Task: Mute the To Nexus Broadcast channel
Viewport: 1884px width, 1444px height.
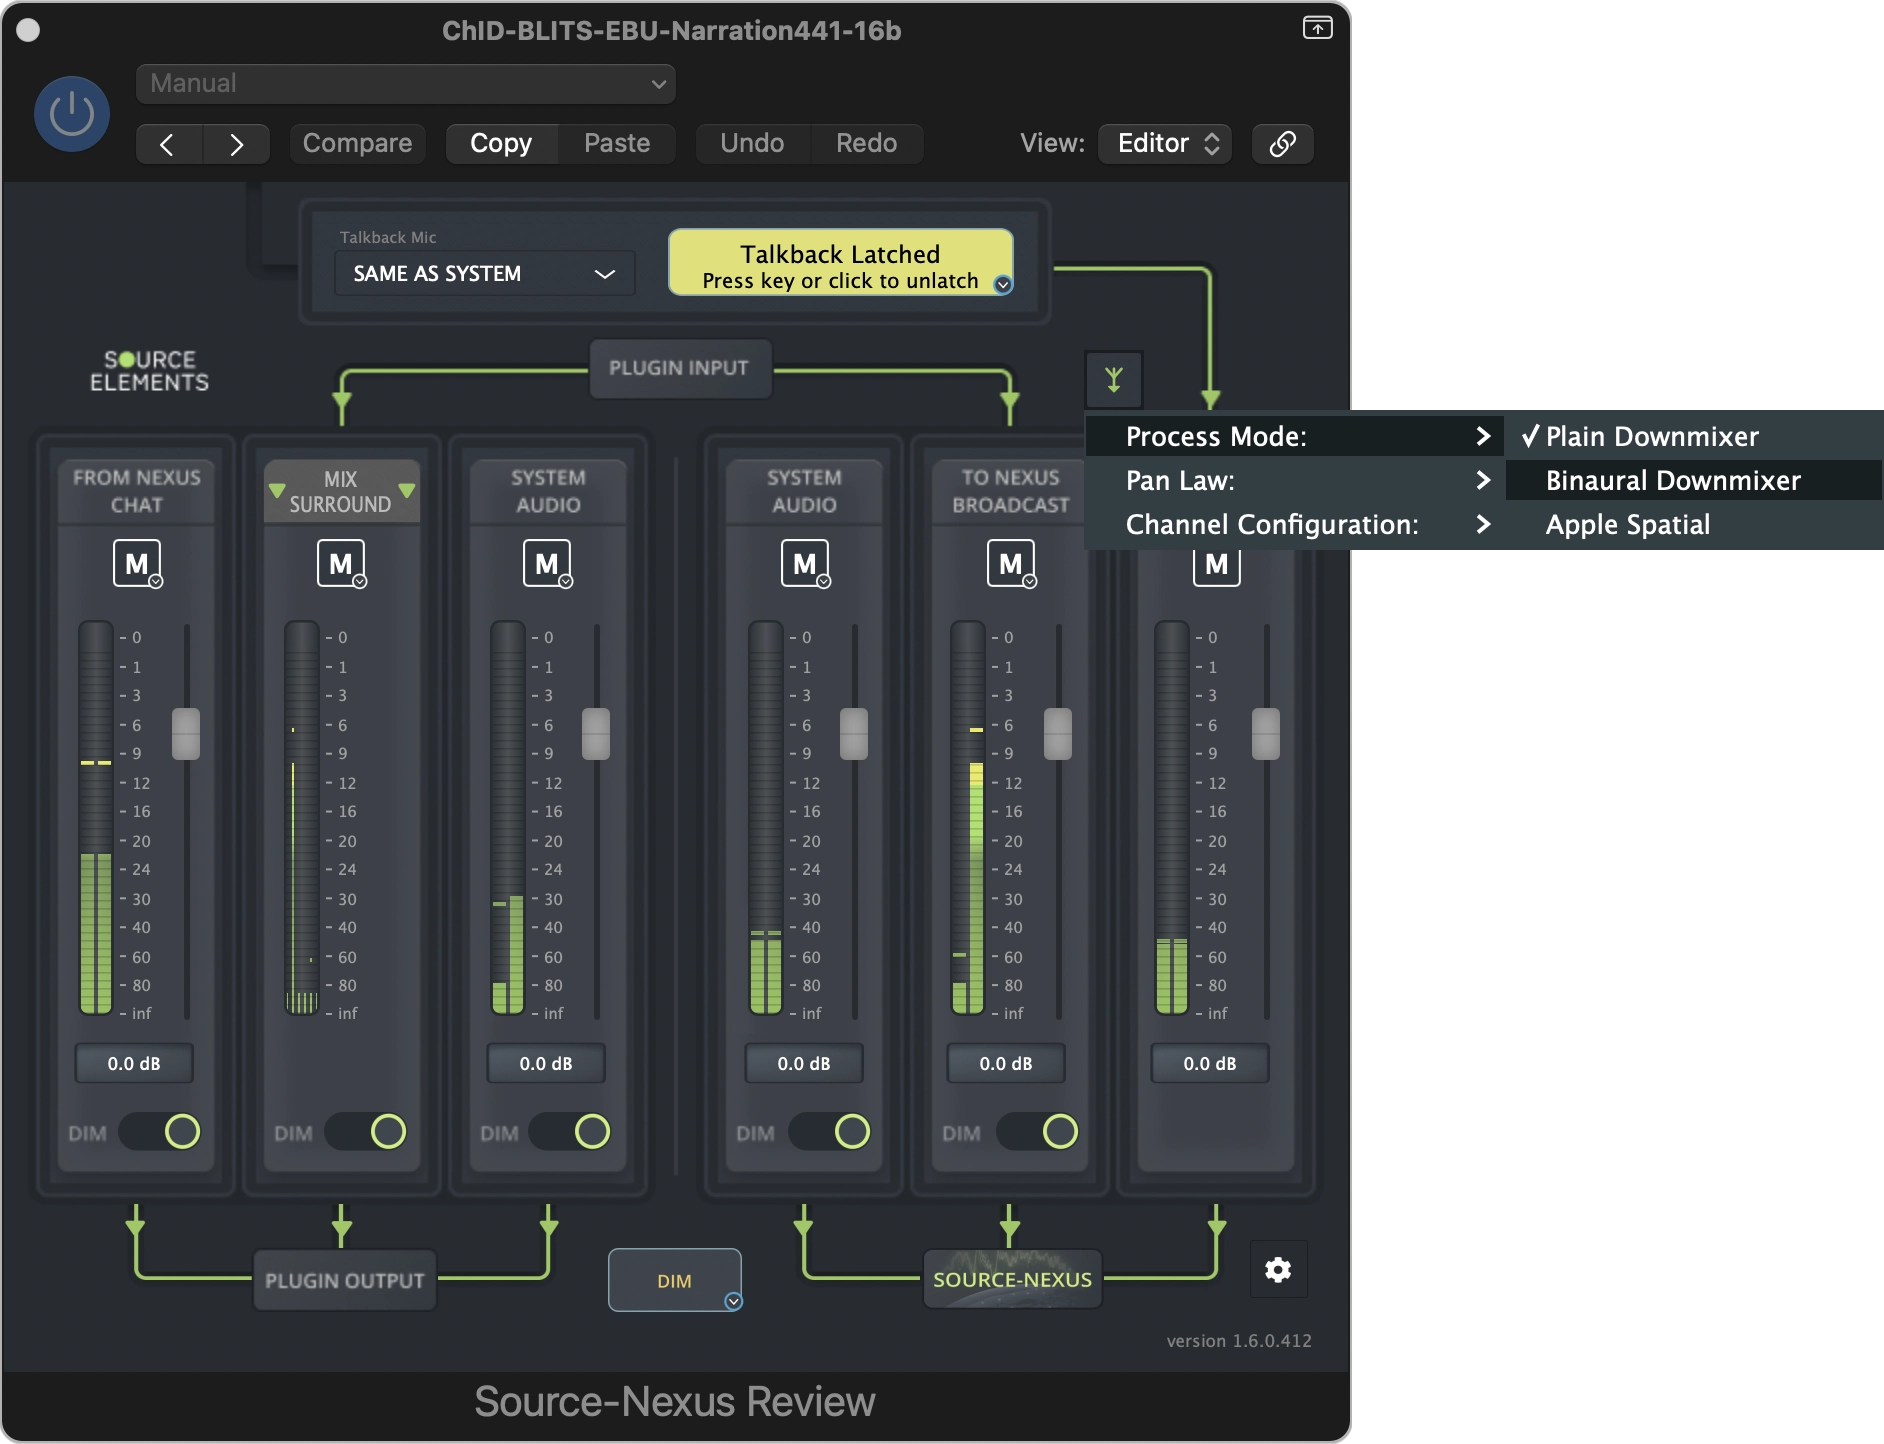Action: (x=1011, y=564)
